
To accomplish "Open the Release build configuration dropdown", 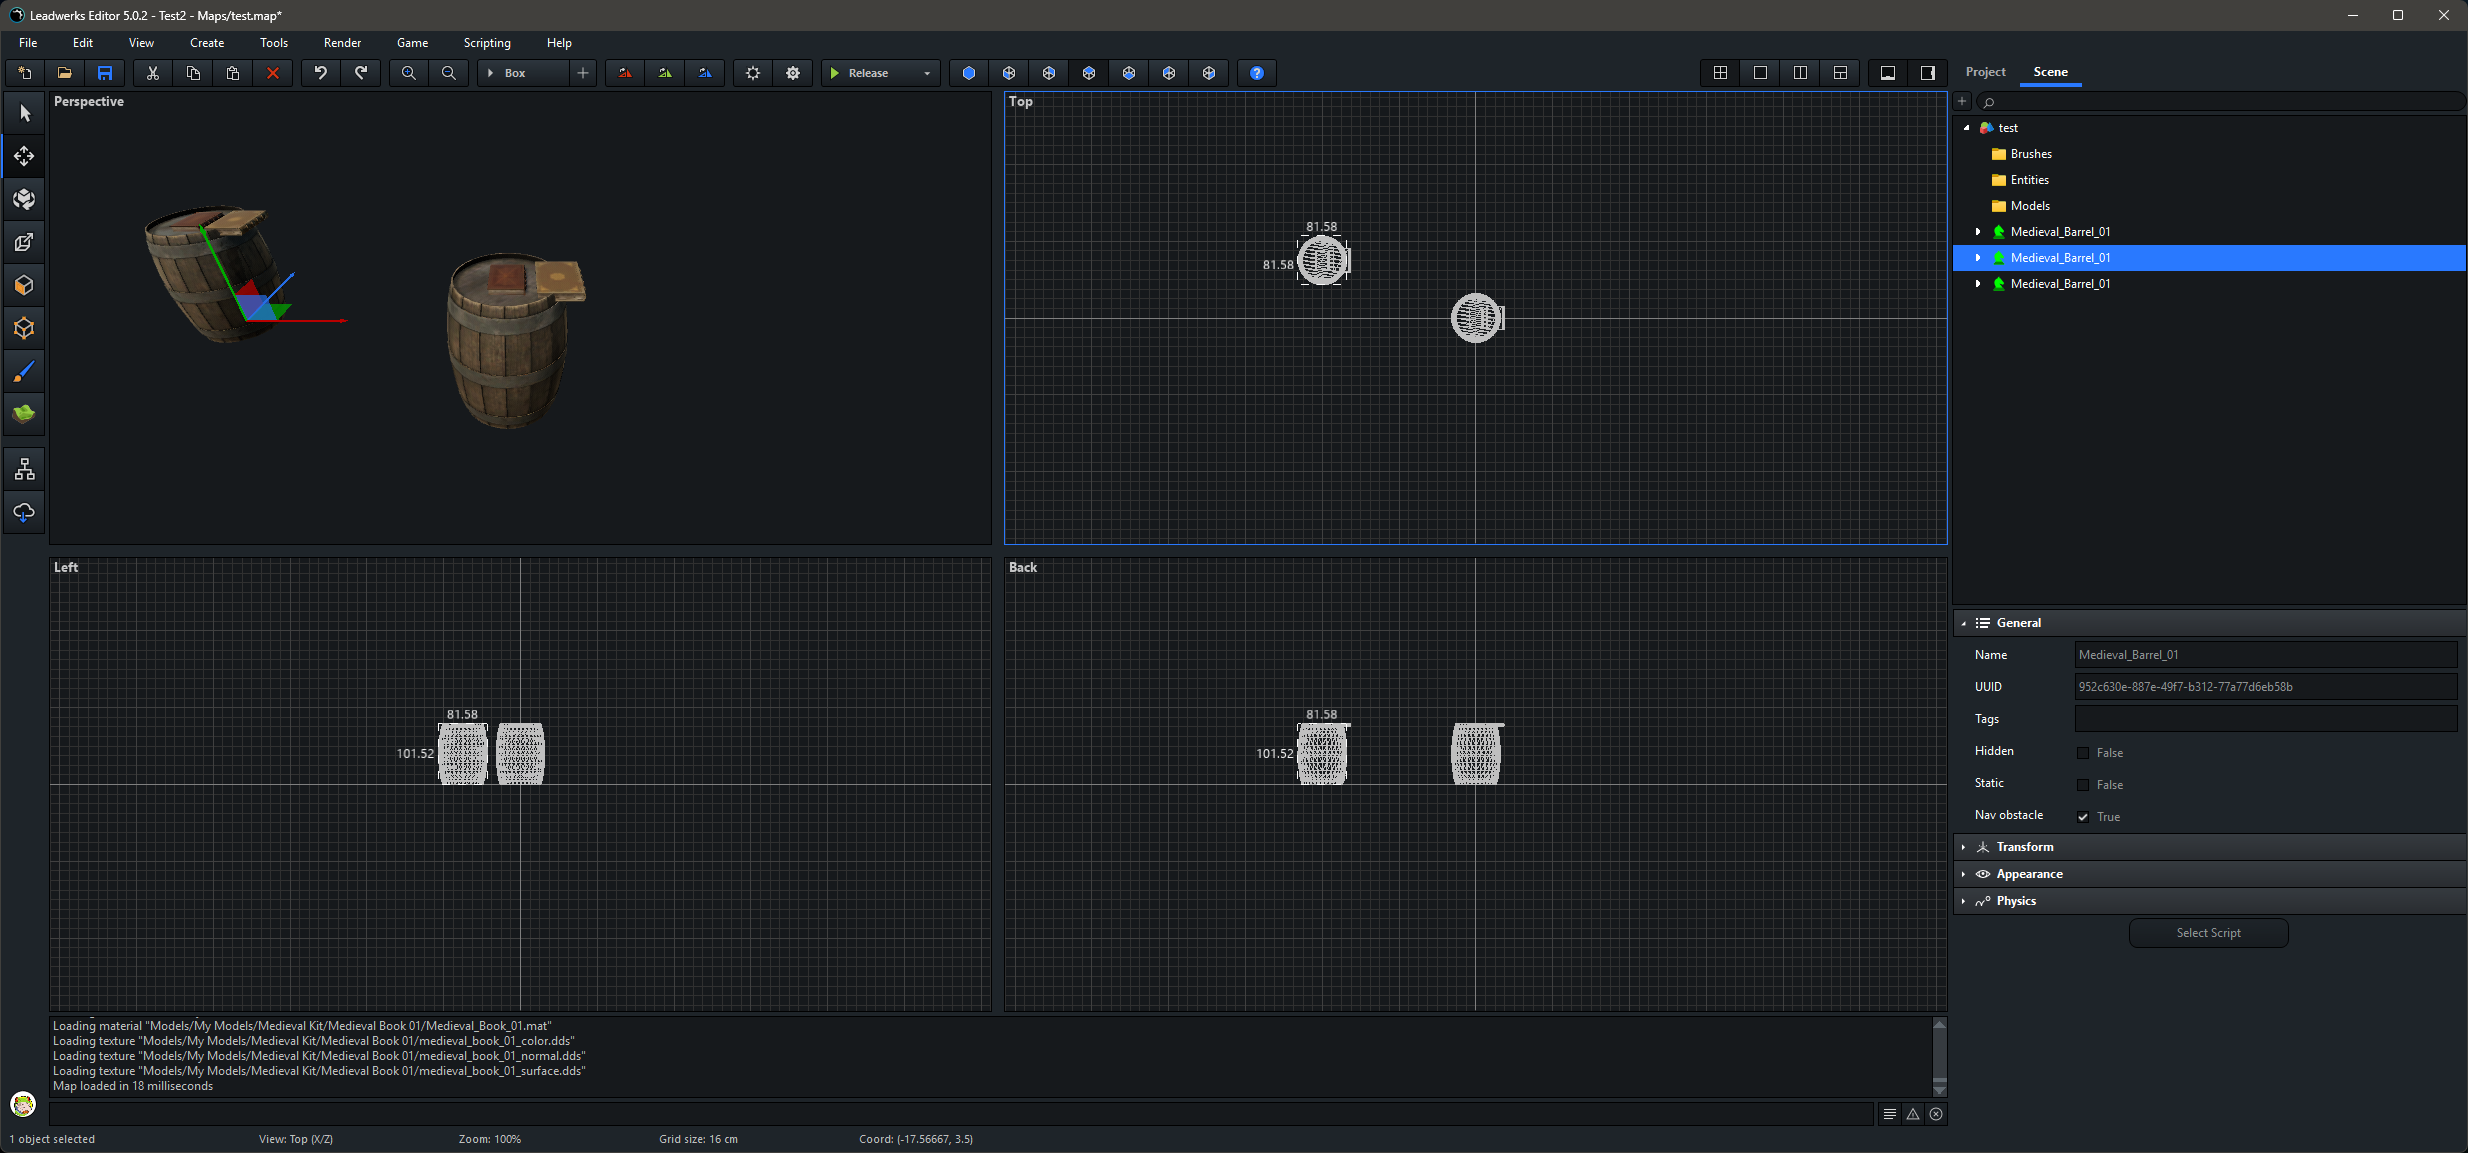I will 926,73.
